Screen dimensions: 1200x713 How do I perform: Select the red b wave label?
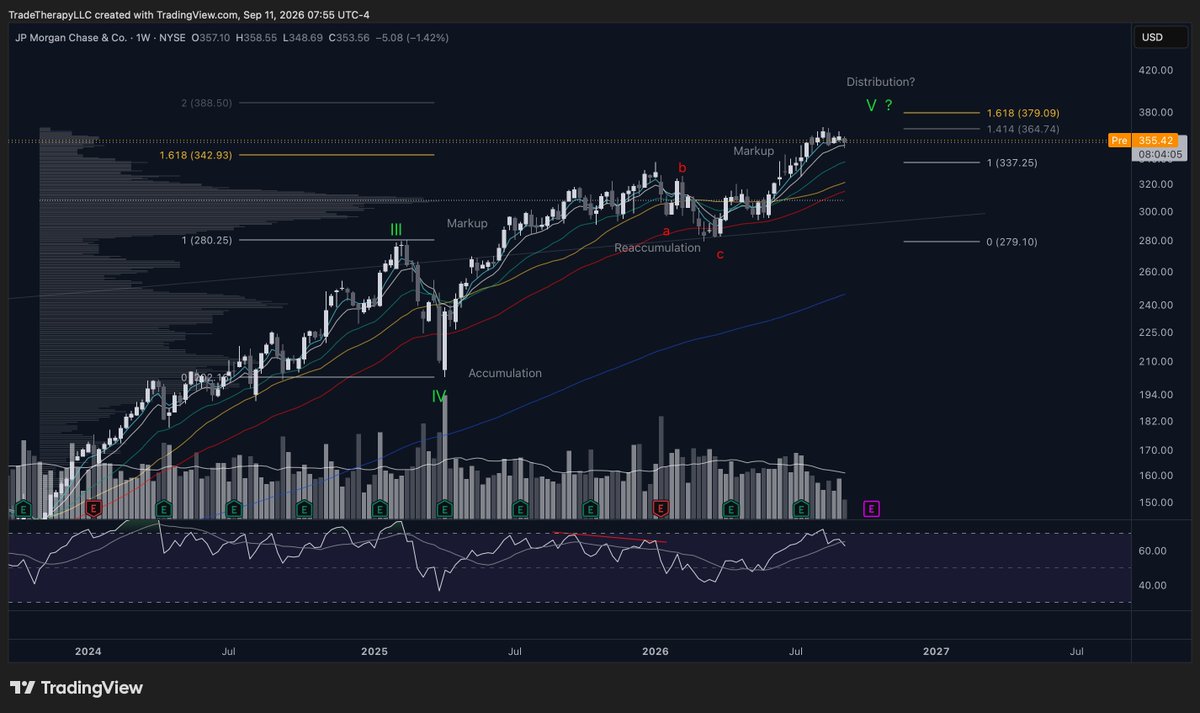(683, 168)
